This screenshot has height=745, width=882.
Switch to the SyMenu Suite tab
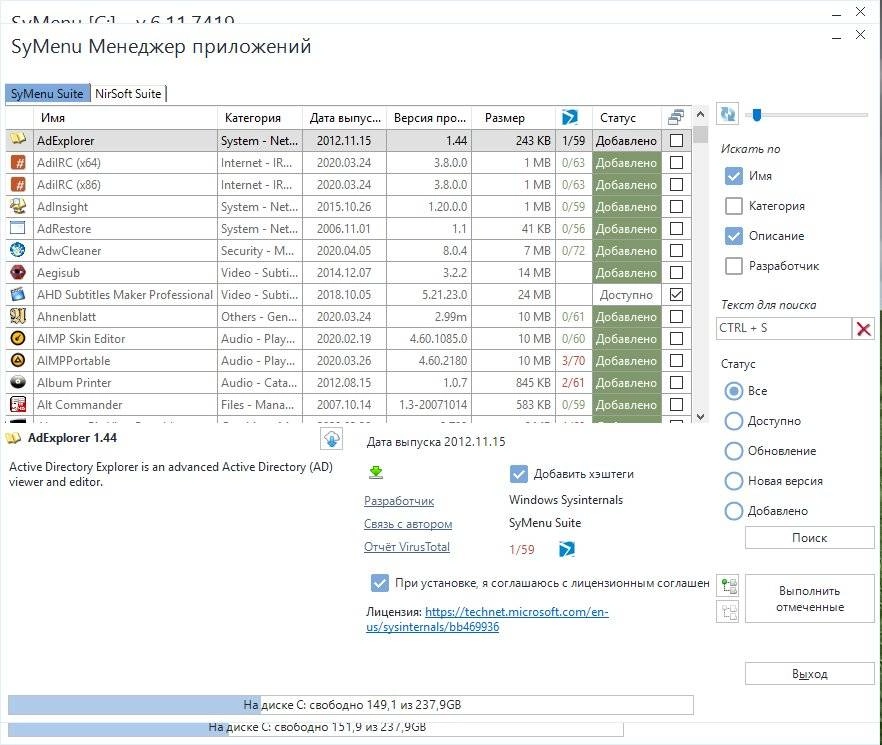click(47, 93)
